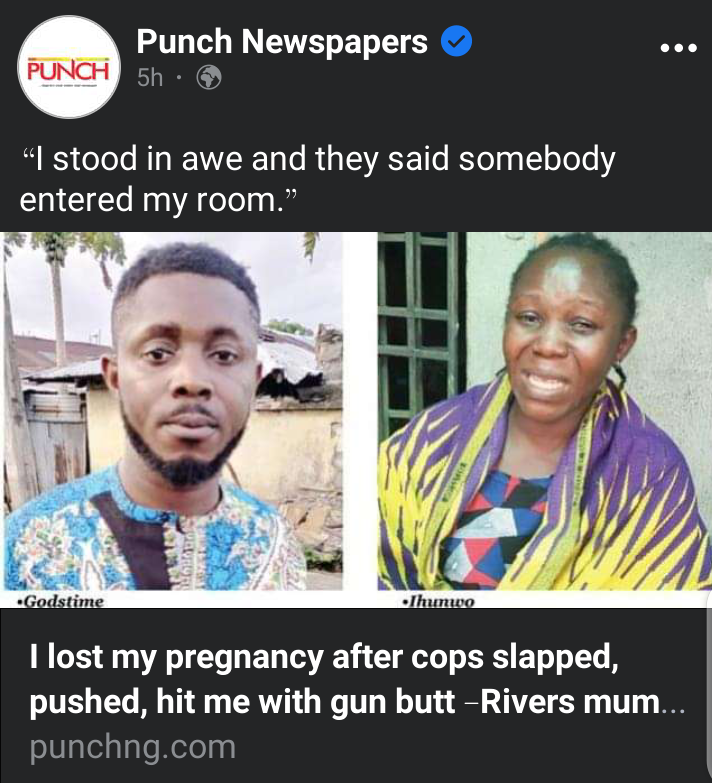Open the photo of man in blue shirt

tap(173, 411)
